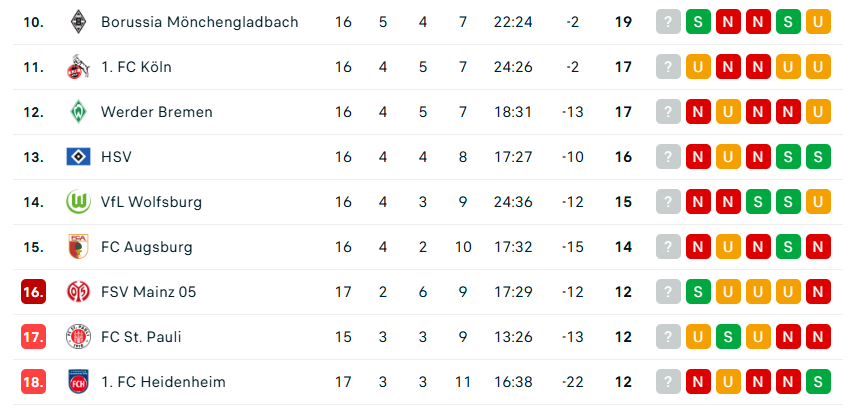Click Köln's first orange U form badge
The width and height of the screenshot is (849, 408).
tap(697, 67)
